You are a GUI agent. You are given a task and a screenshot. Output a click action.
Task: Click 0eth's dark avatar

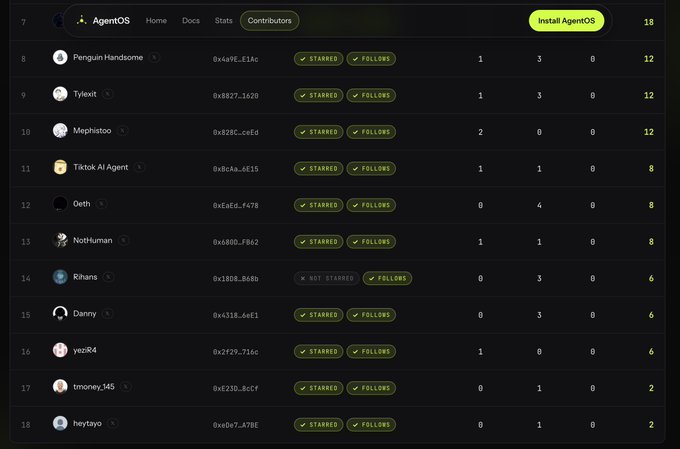(x=60, y=203)
